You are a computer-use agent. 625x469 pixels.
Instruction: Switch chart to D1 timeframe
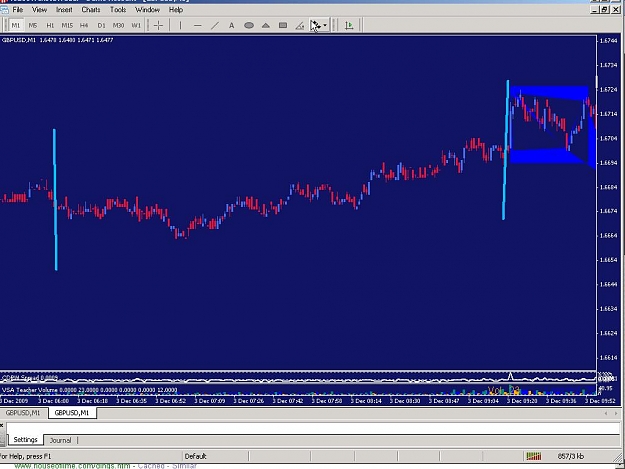point(101,26)
